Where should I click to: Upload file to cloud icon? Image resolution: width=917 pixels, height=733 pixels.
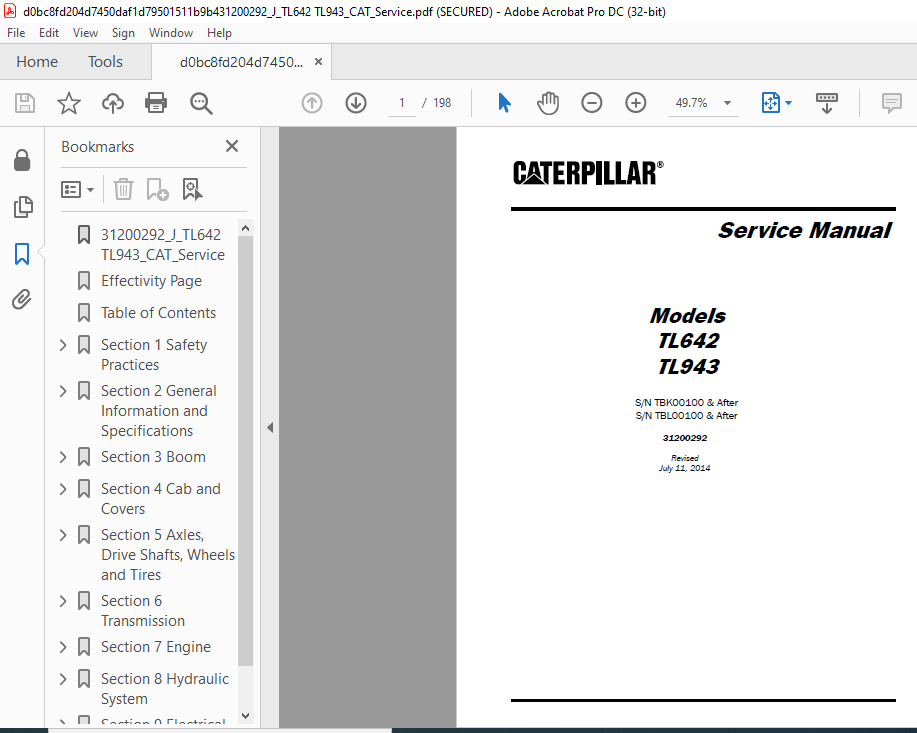click(112, 103)
